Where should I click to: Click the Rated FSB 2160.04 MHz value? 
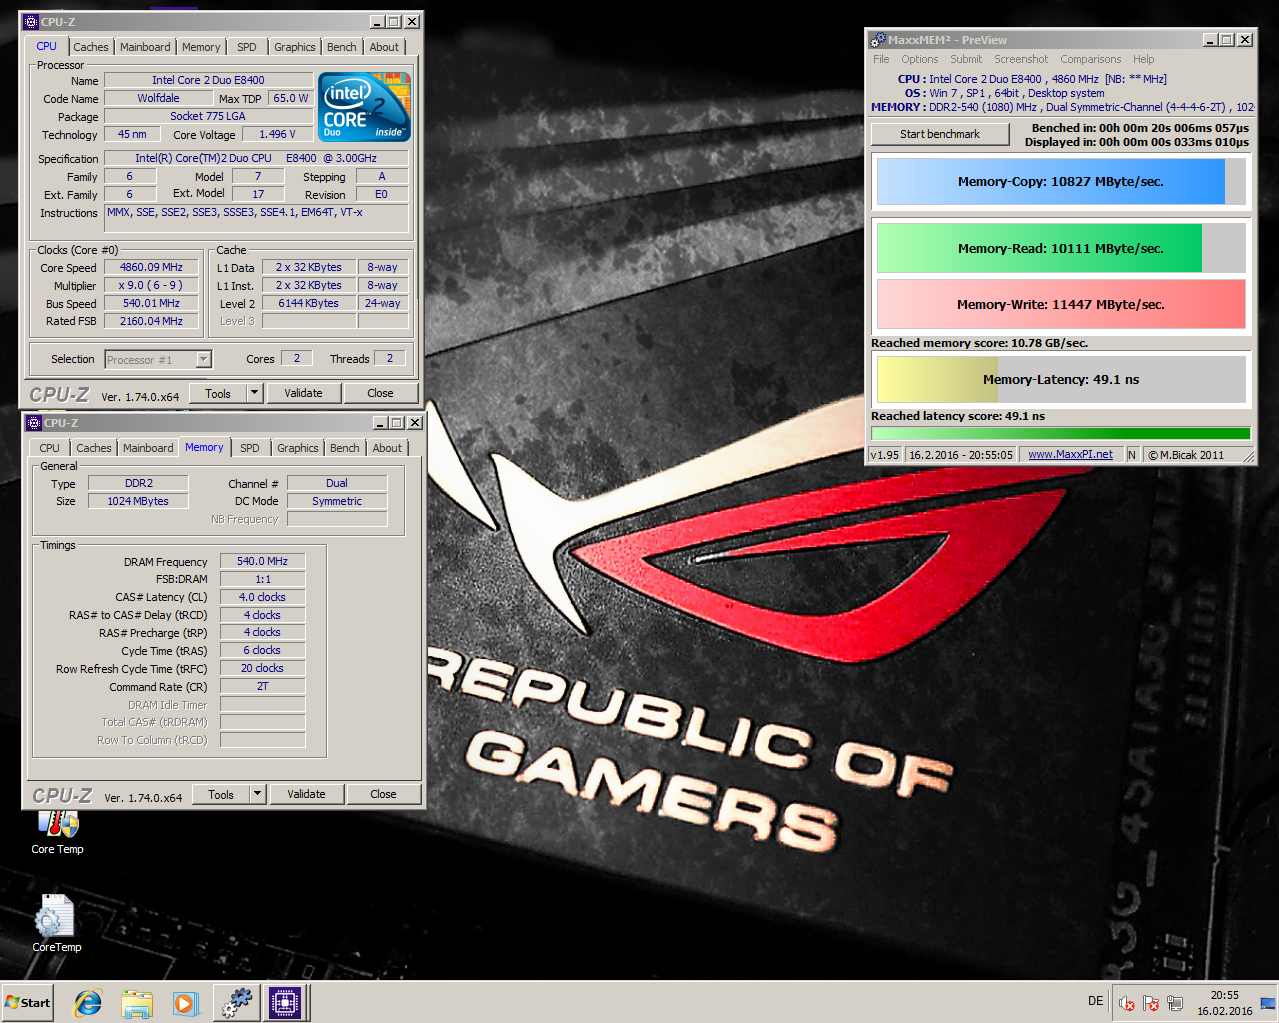pos(151,321)
